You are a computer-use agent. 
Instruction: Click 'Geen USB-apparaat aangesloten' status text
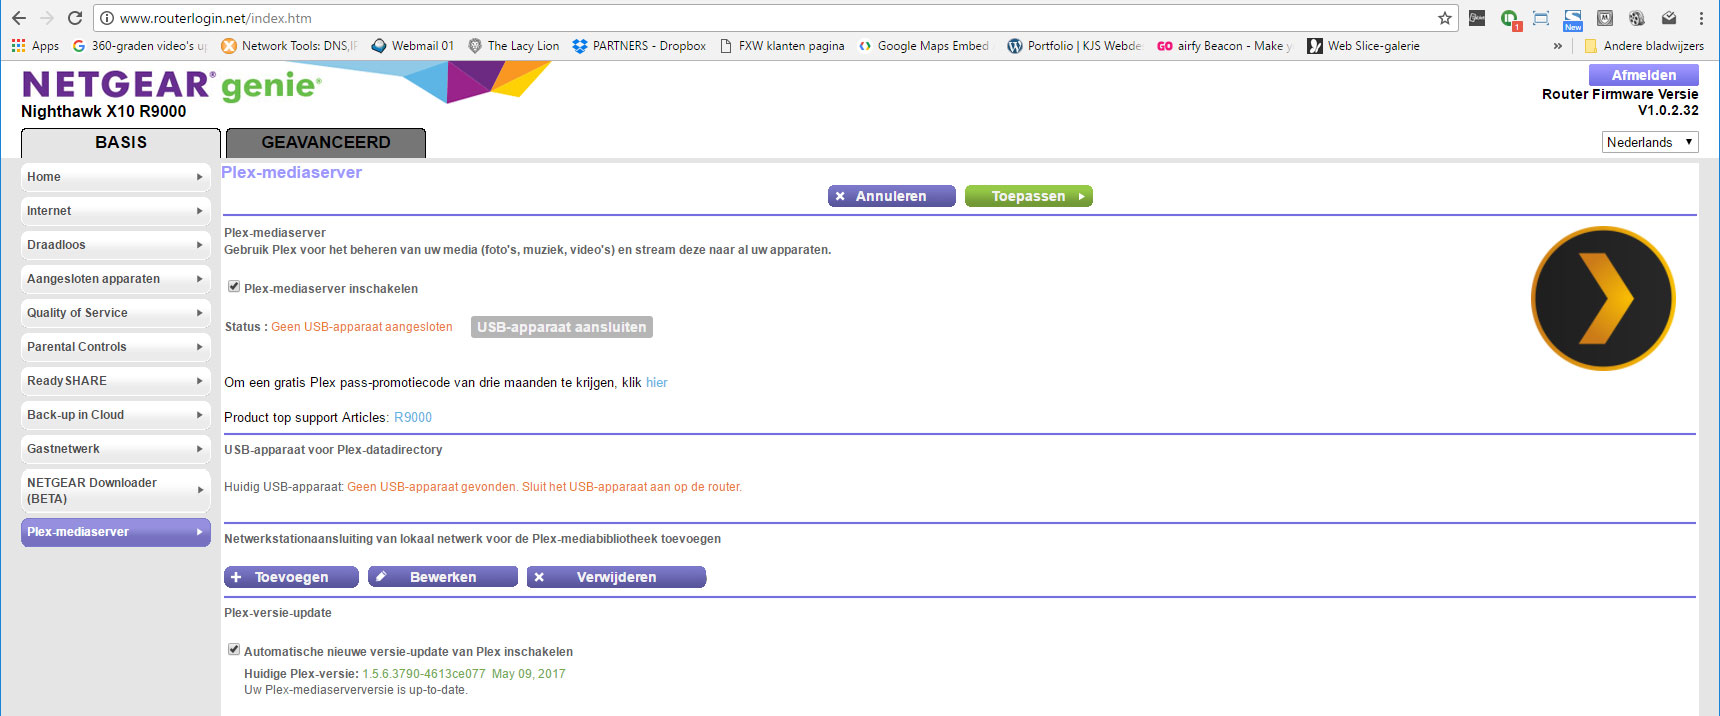[x=362, y=327]
